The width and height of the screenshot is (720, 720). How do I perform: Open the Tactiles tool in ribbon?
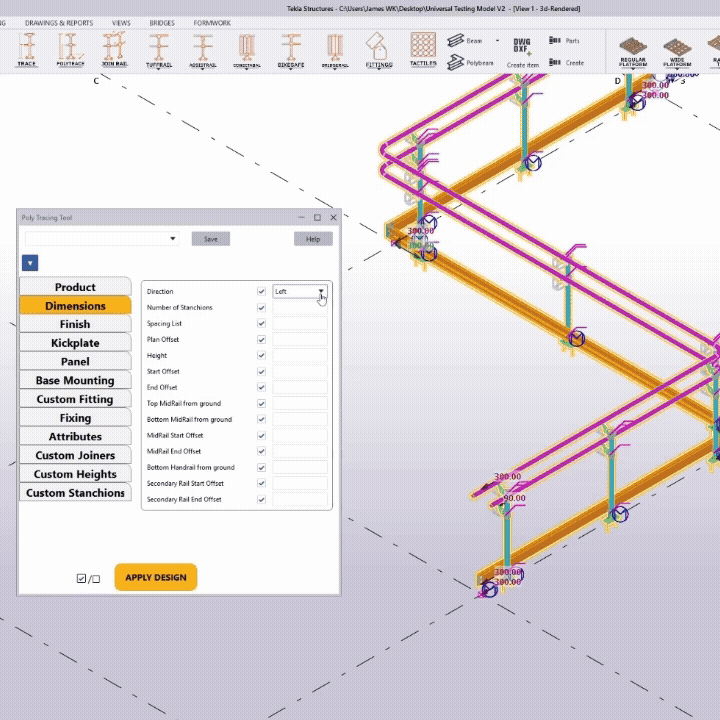coord(423,49)
